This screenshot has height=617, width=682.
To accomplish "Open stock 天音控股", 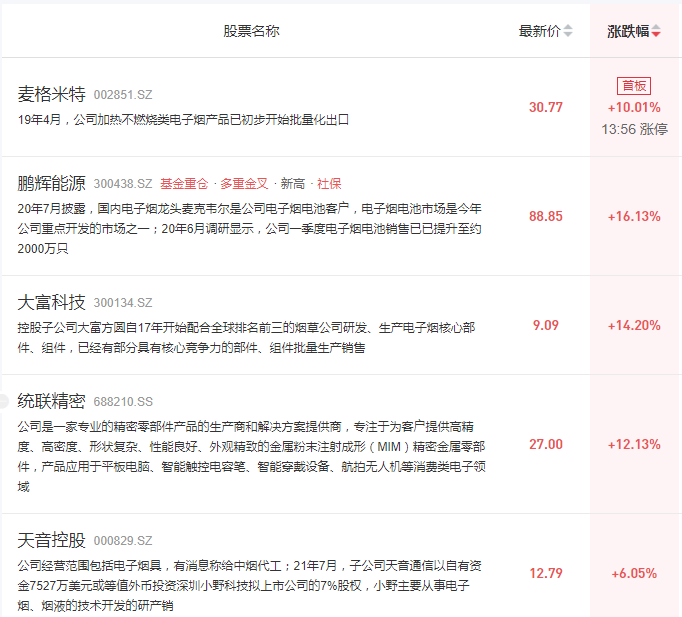I will [51, 540].
